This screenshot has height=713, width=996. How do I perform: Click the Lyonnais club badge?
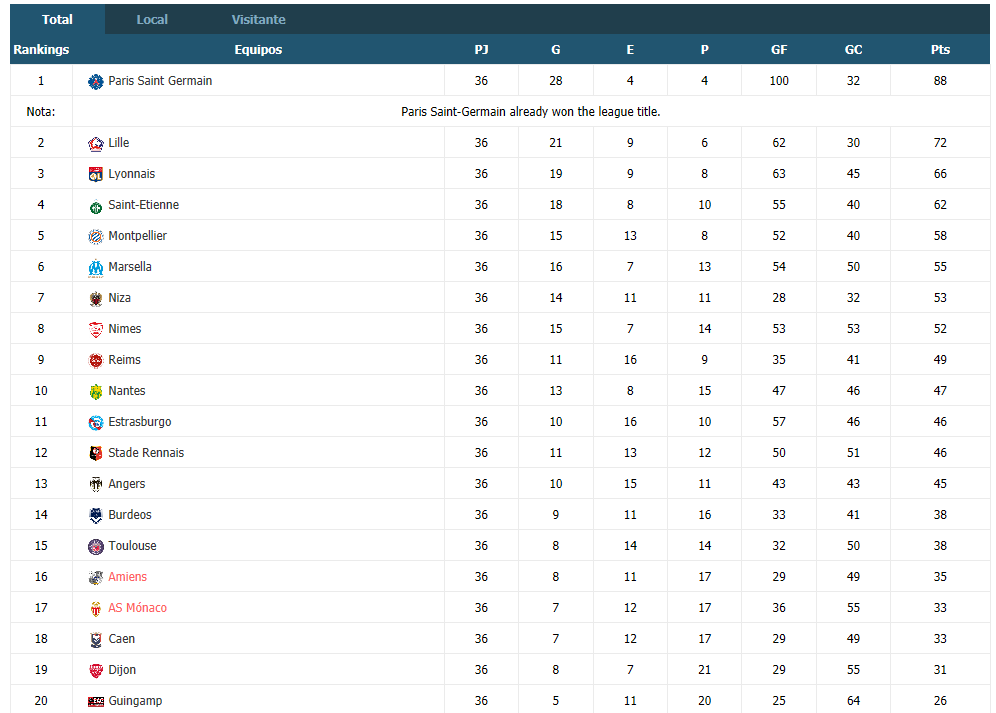[x=96, y=175]
